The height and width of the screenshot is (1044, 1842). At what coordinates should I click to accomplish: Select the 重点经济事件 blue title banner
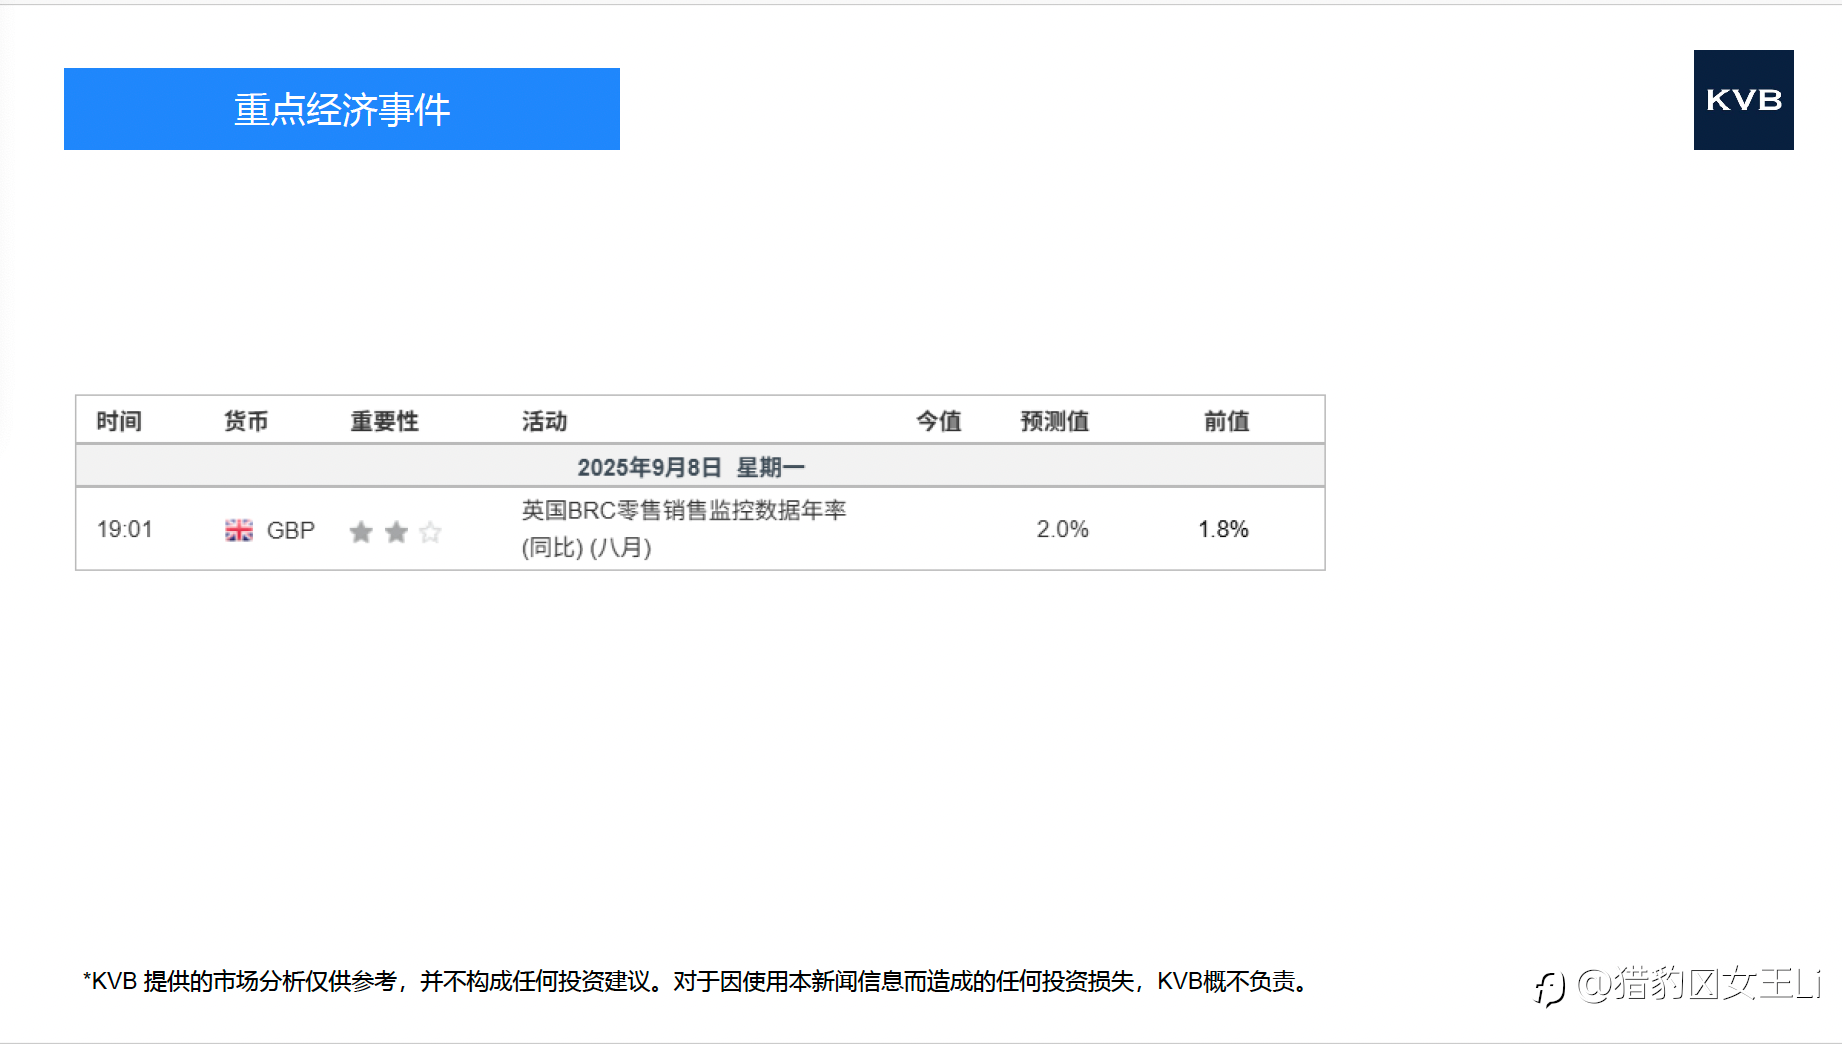click(x=342, y=109)
